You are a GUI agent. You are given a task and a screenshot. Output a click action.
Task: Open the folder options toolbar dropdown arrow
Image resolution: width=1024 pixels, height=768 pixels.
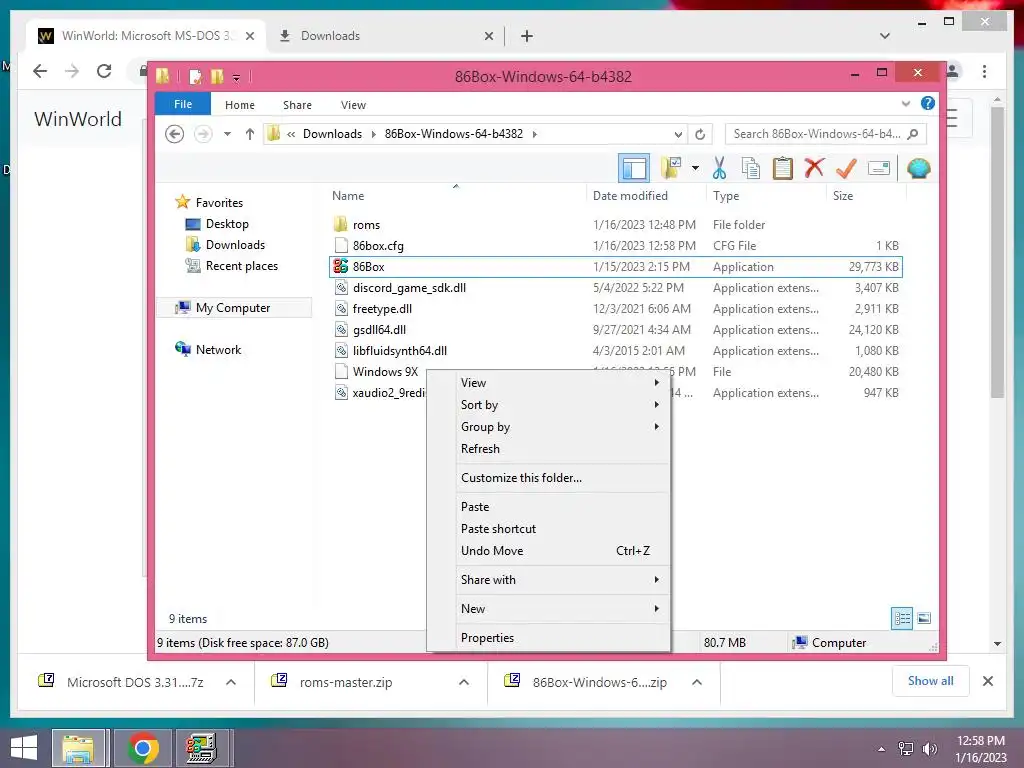tap(696, 168)
